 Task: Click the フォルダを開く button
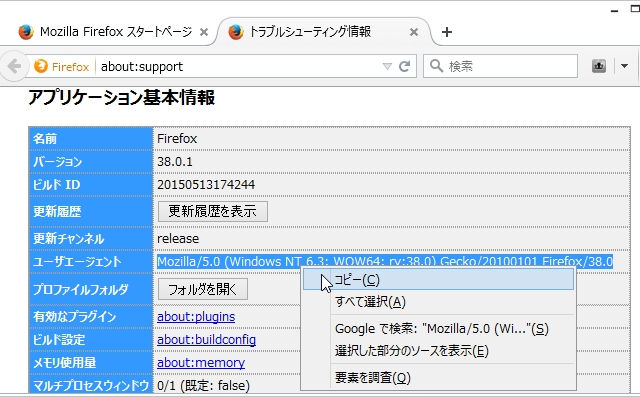(202, 289)
